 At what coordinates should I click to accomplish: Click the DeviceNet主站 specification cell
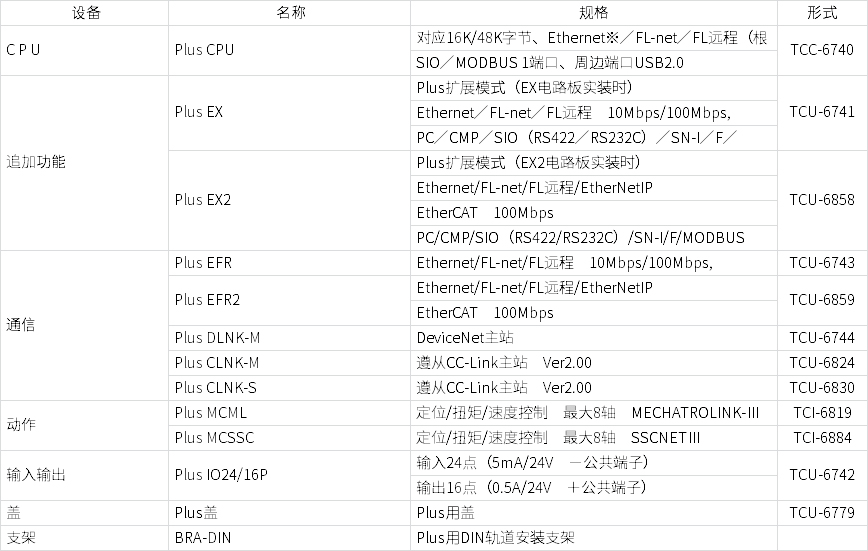465,338
